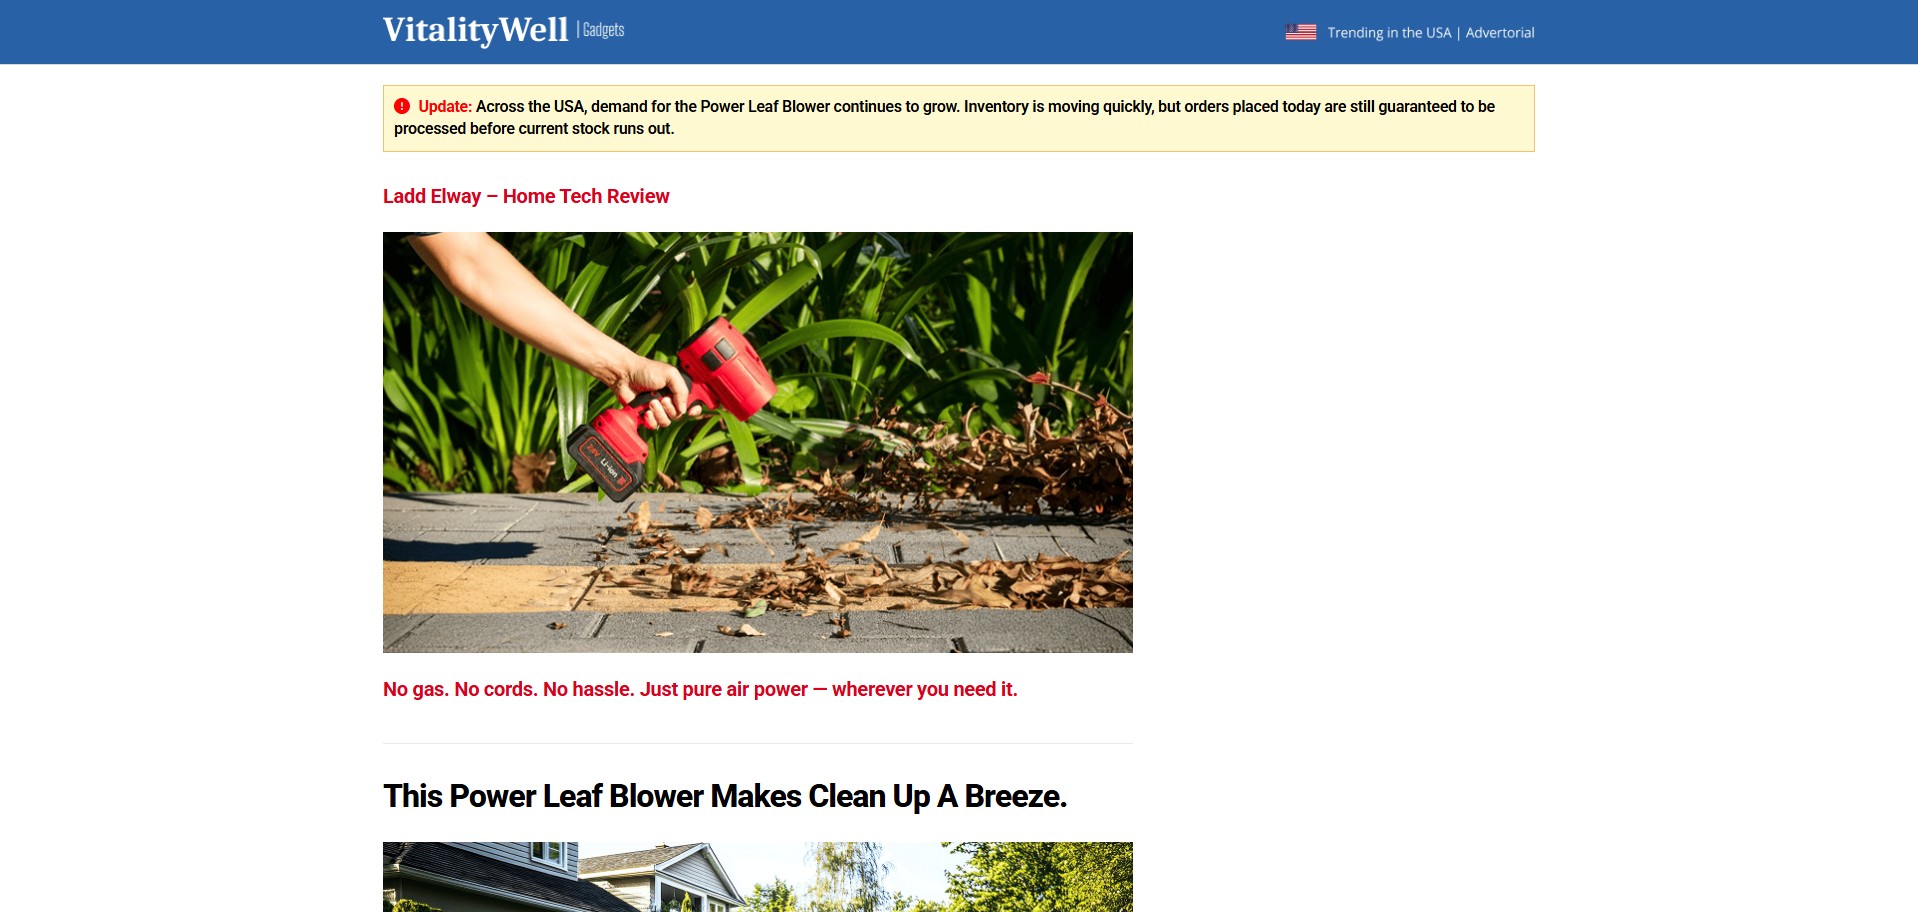Select the Trending in the USA text
The height and width of the screenshot is (912, 1918).
[1389, 33]
